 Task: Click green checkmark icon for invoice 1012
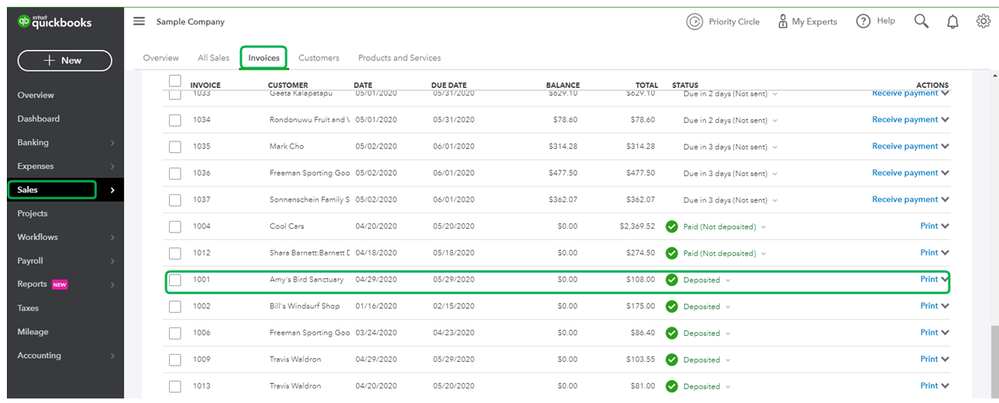(672, 253)
